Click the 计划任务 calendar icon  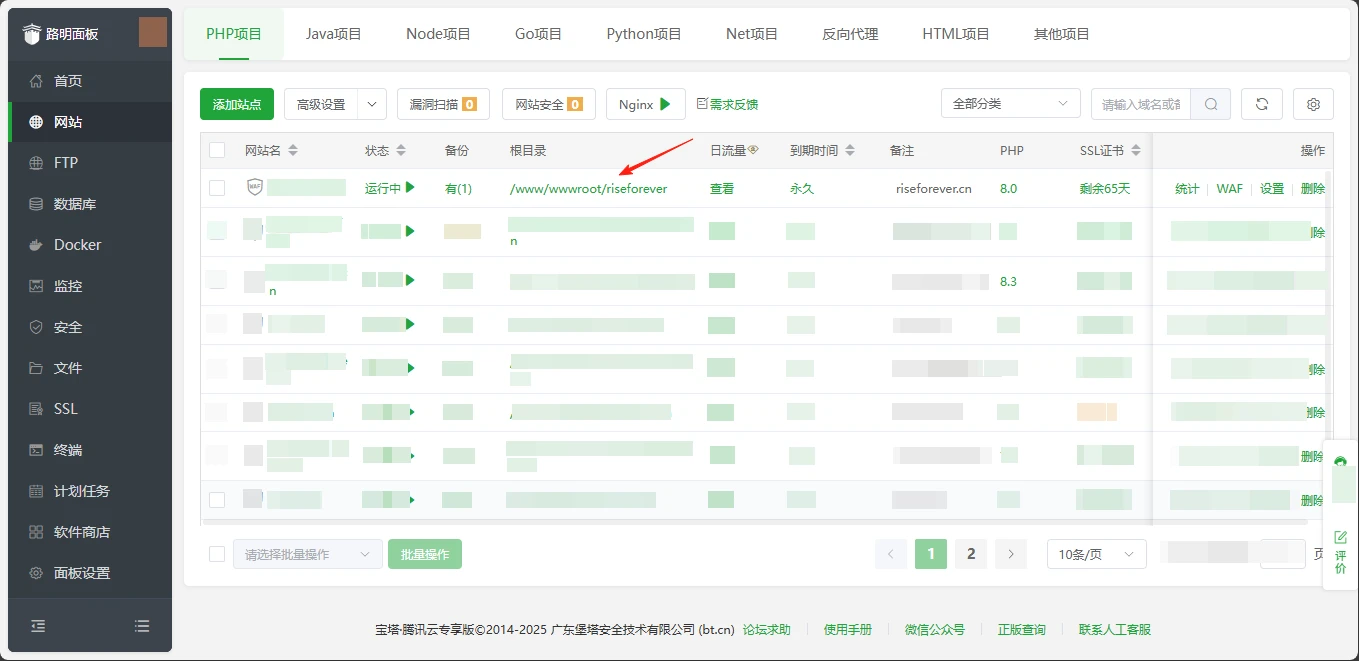[x=36, y=491]
